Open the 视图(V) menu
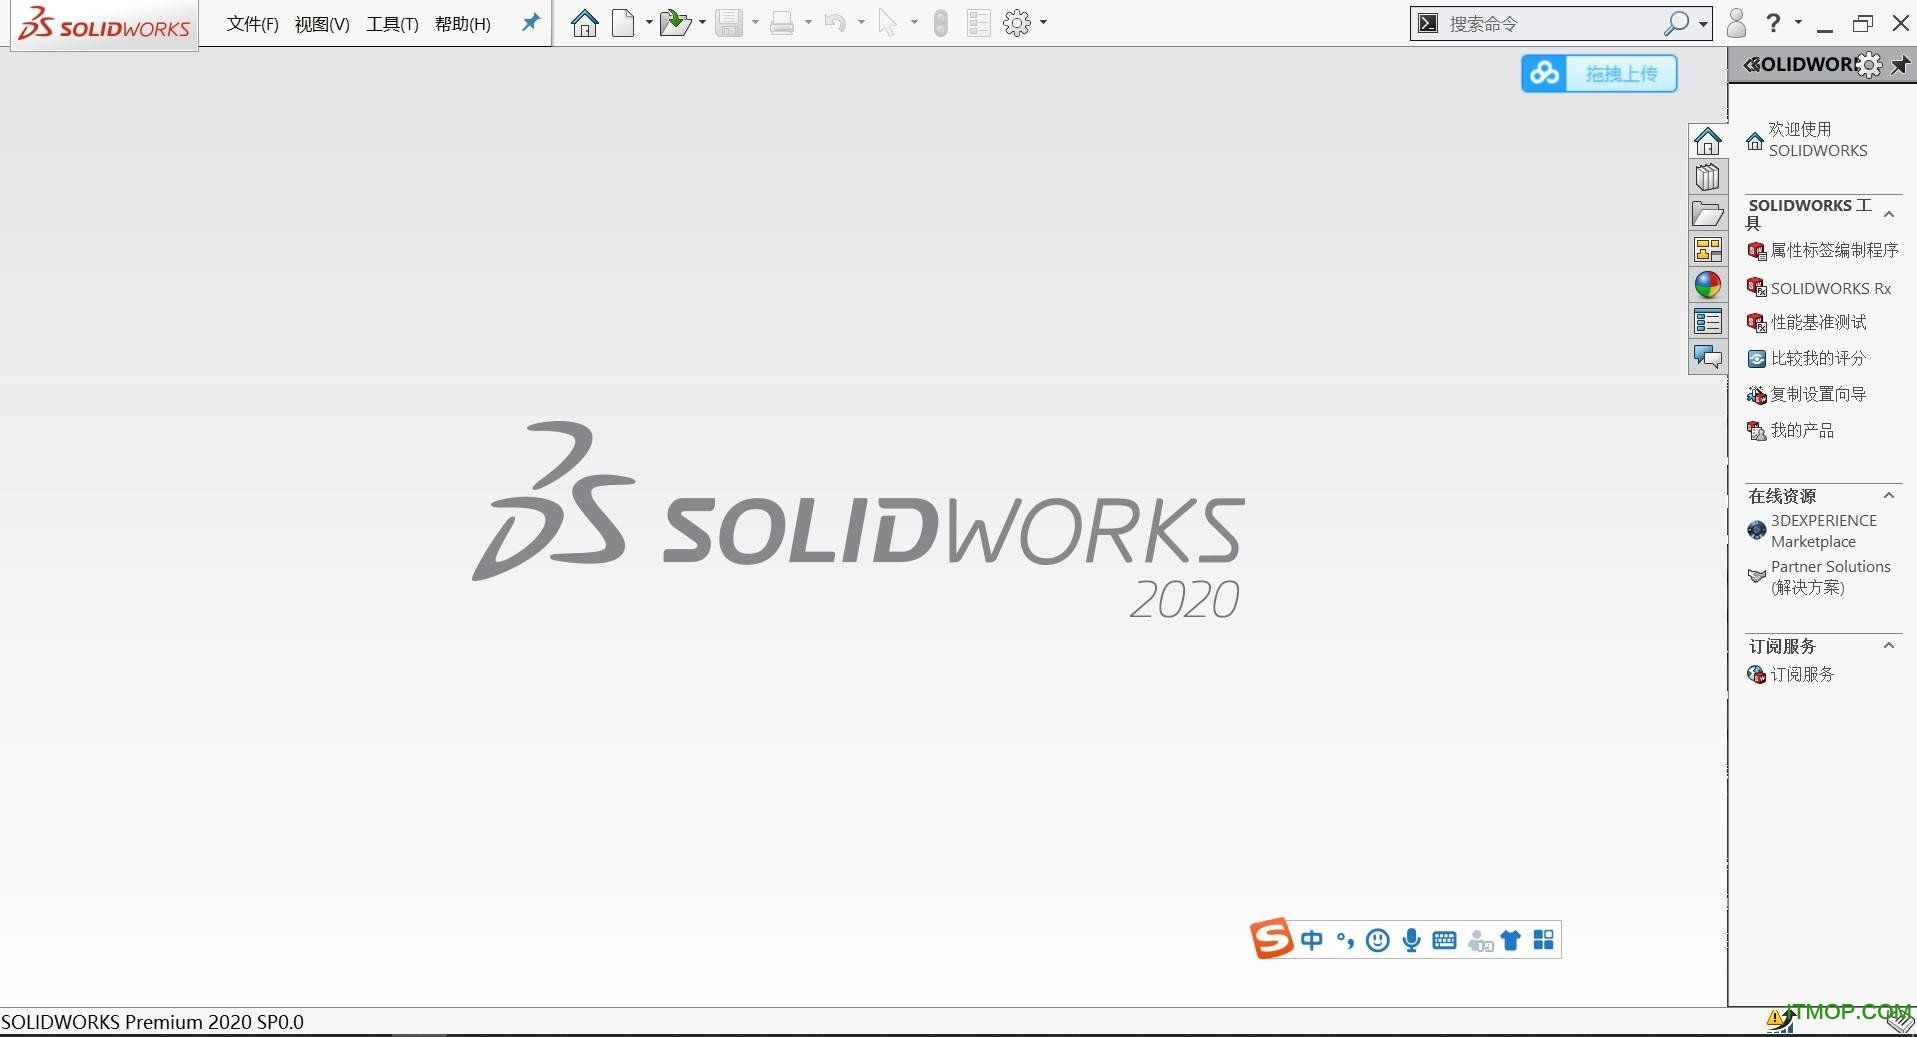The width and height of the screenshot is (1917, 1037). pos(322,24)
